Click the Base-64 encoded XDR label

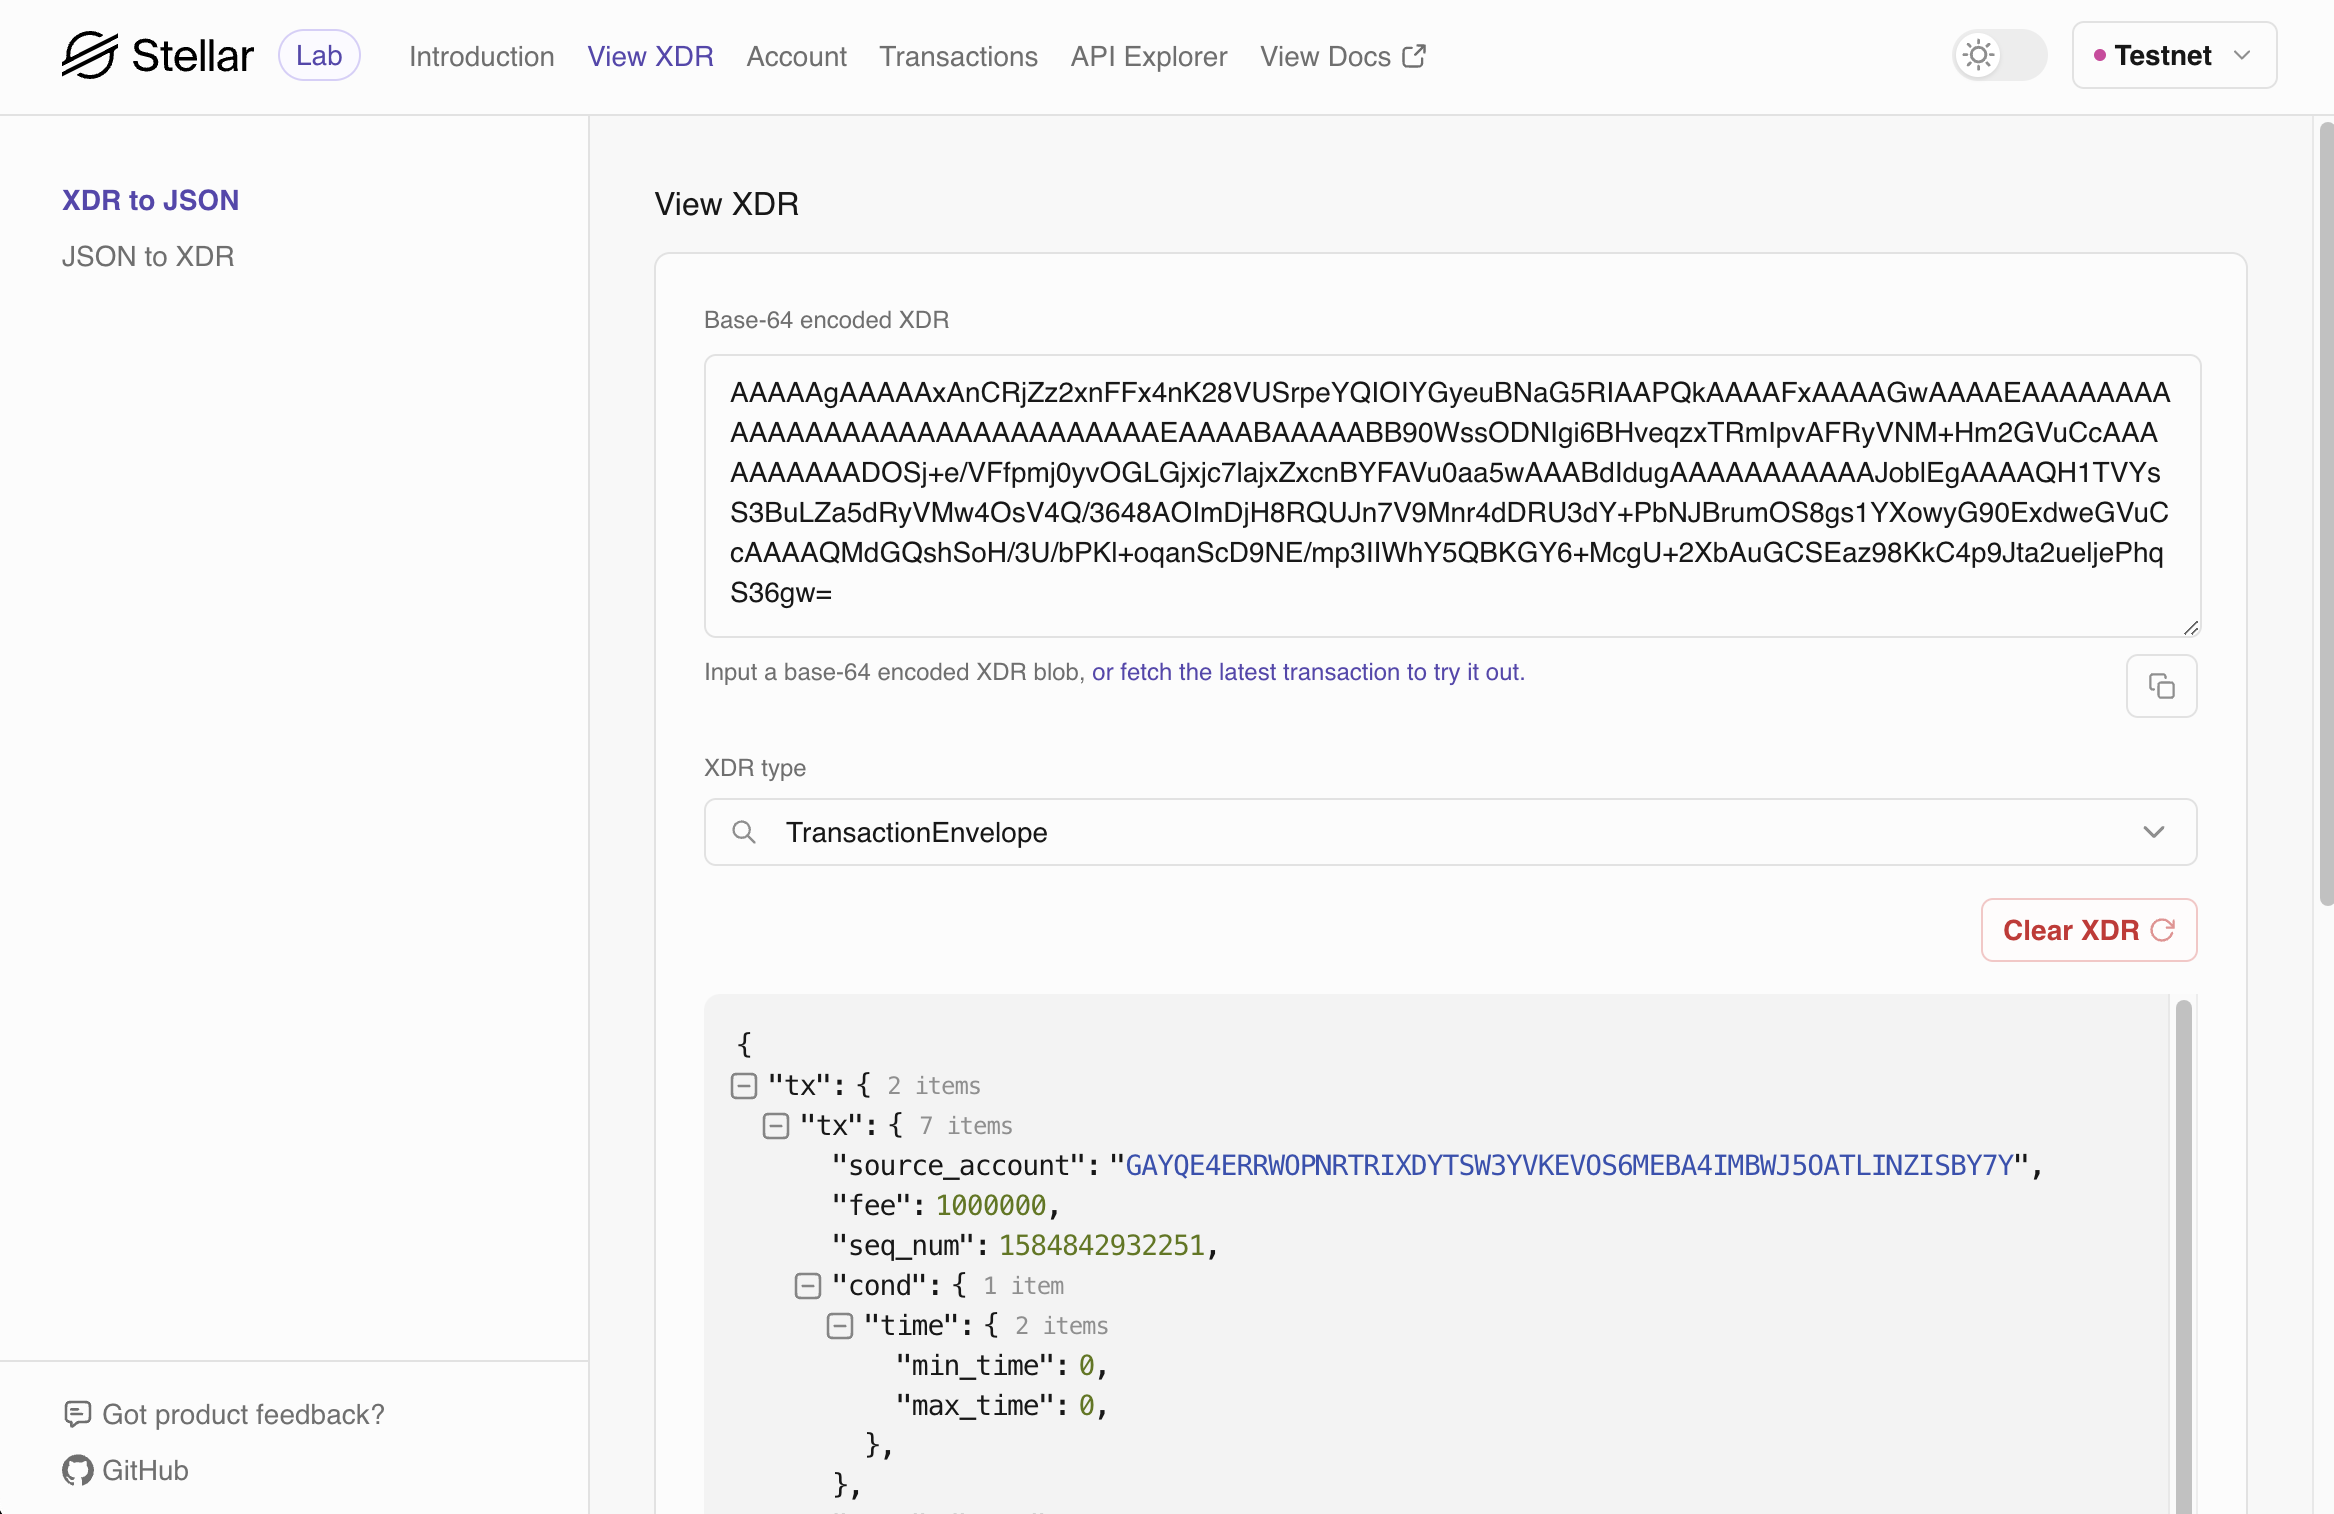826,320
